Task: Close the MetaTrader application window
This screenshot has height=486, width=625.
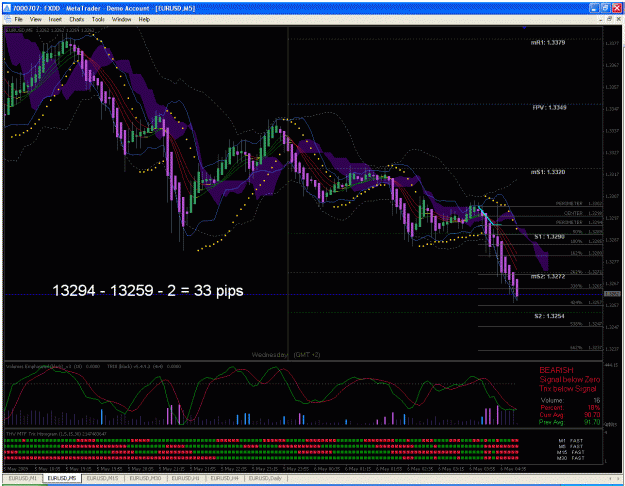Action: coord(616,8)
